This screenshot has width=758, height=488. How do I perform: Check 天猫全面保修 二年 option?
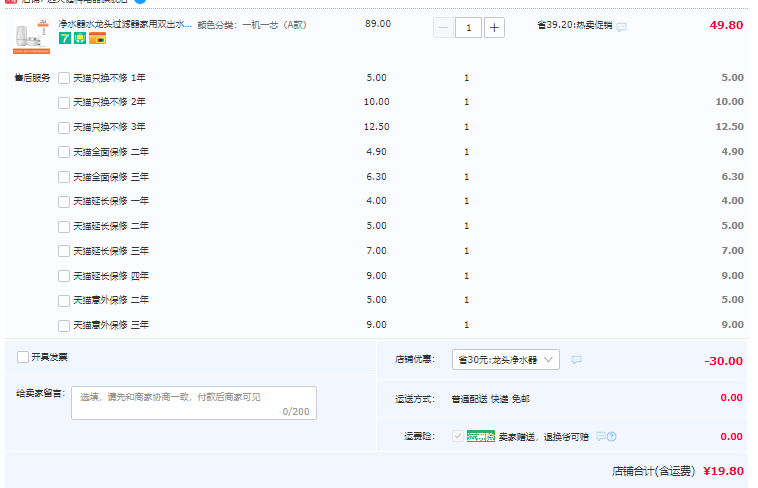pos(64,152)
